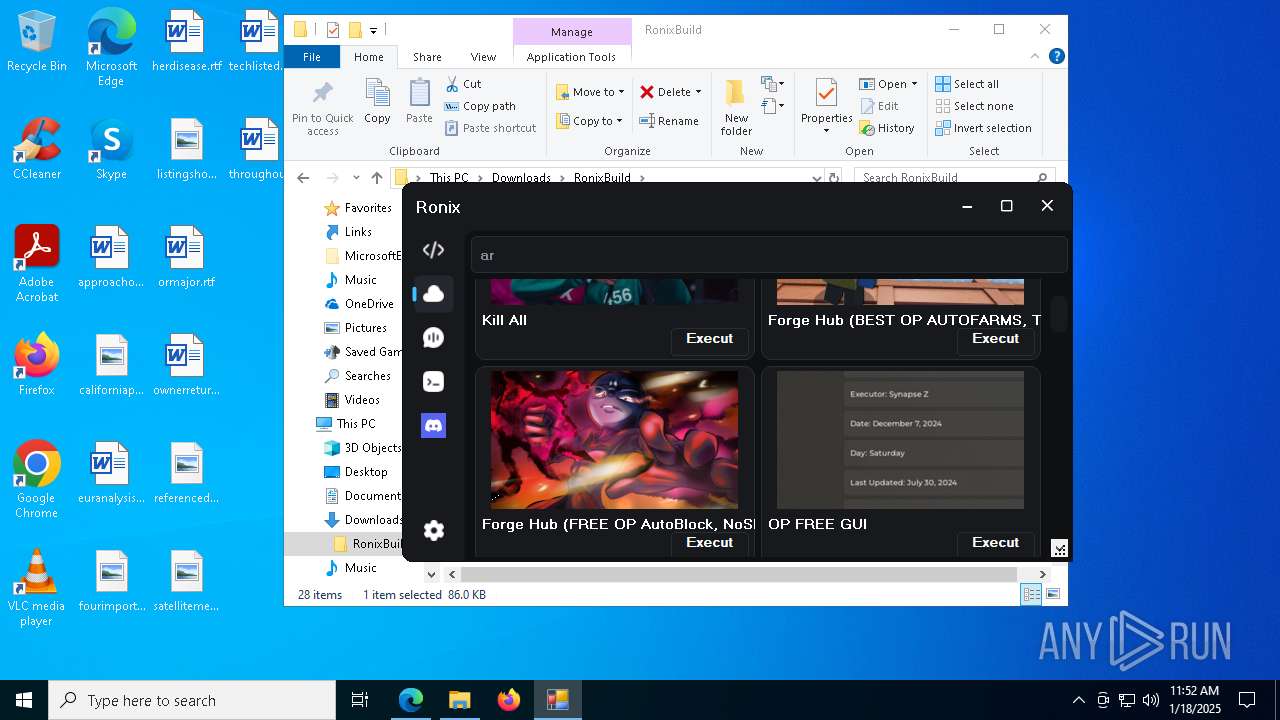Create a New folder from ribbon
The image size is (1280, 720).
736,108
